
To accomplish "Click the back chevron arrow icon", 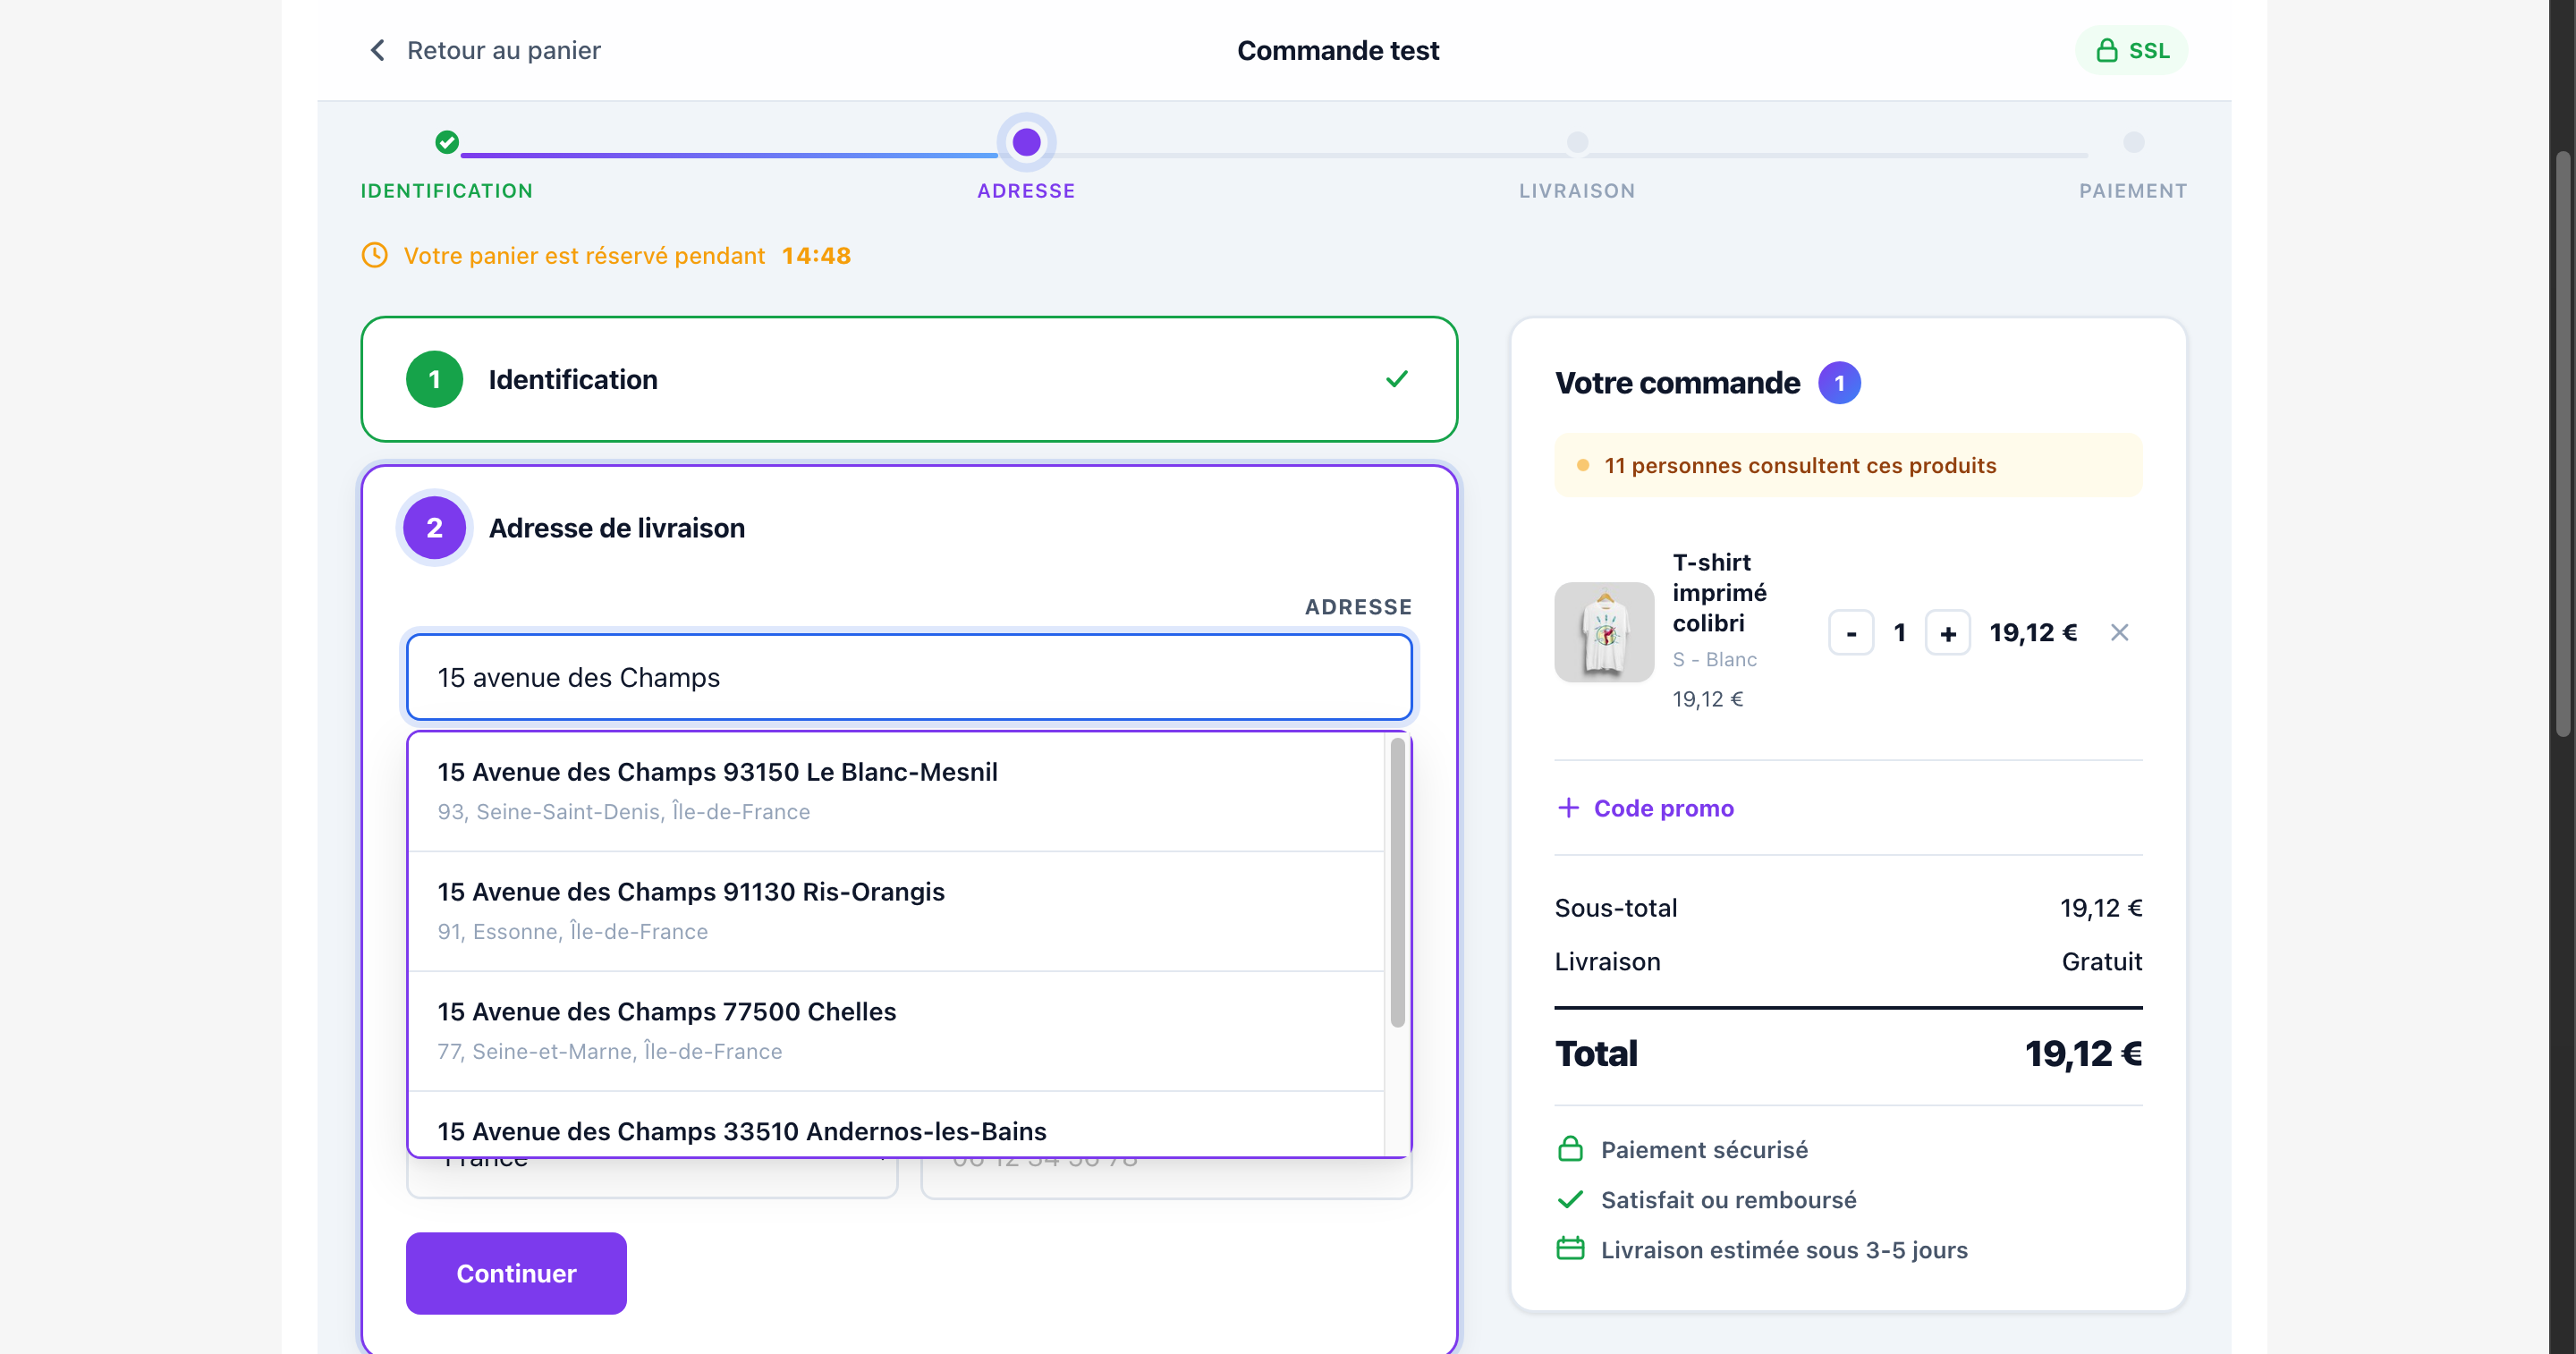I will click(x=377, y=50).
